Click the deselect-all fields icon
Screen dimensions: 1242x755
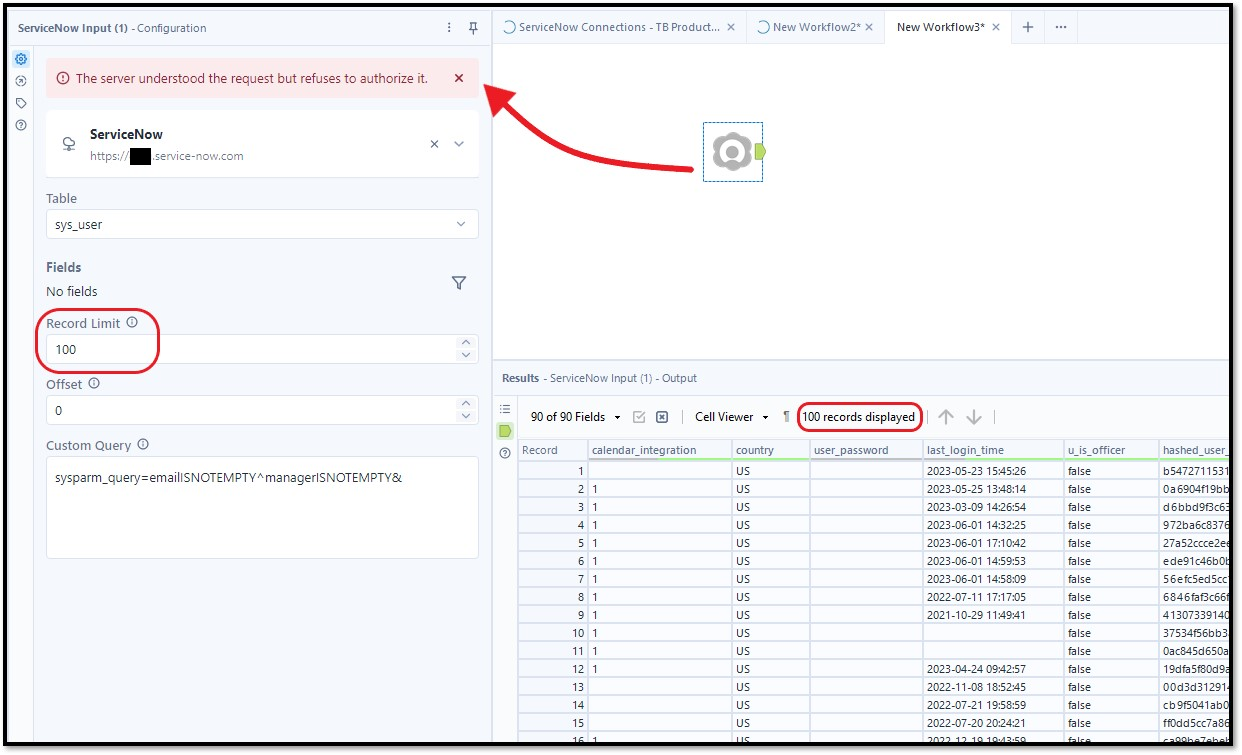pyautogui.click(x=662, y=417)
